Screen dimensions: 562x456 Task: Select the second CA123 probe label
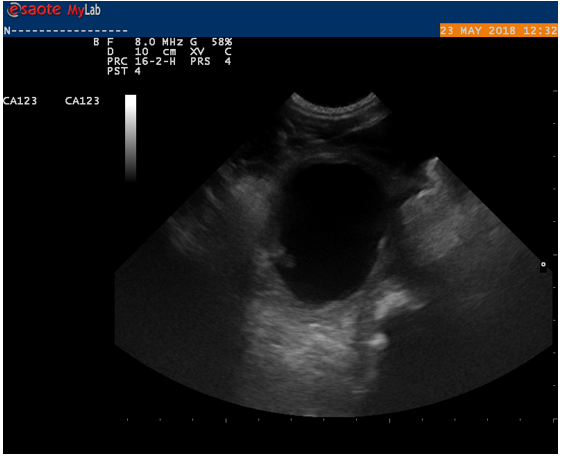coord(82,101)
